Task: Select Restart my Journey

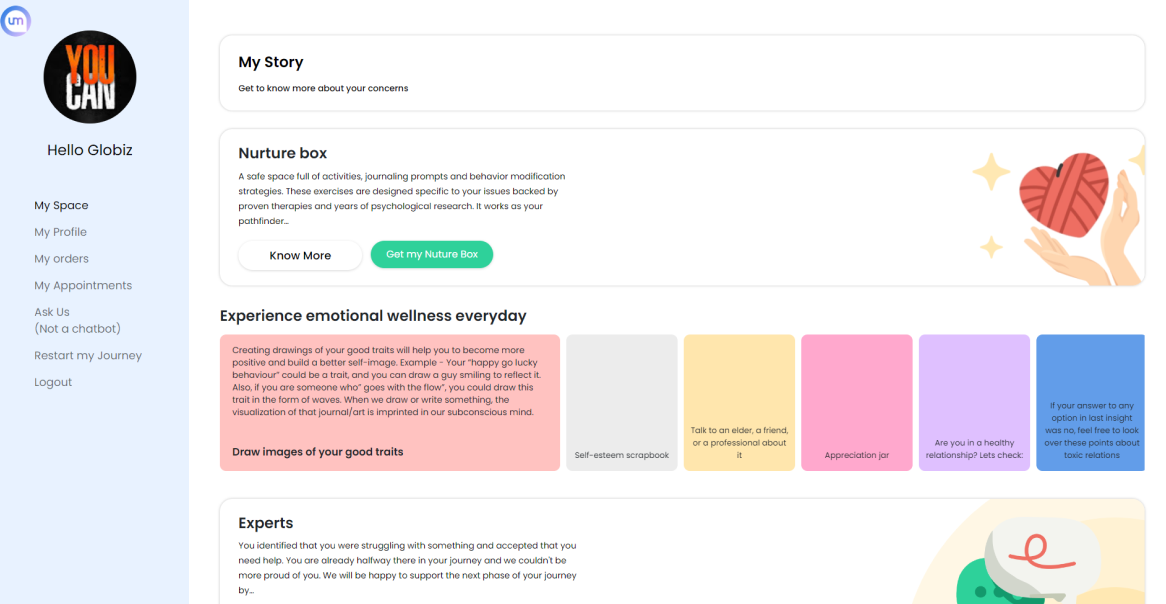Action: [x=88, y=356]
